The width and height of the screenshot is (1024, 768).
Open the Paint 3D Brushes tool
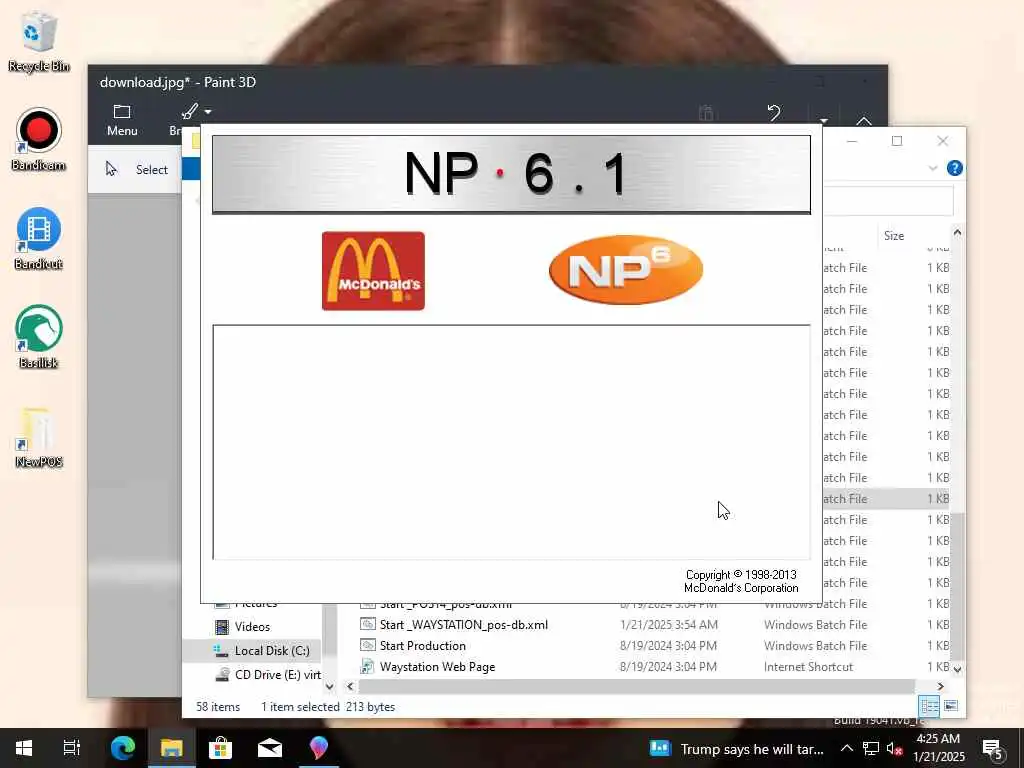[189, 112]
